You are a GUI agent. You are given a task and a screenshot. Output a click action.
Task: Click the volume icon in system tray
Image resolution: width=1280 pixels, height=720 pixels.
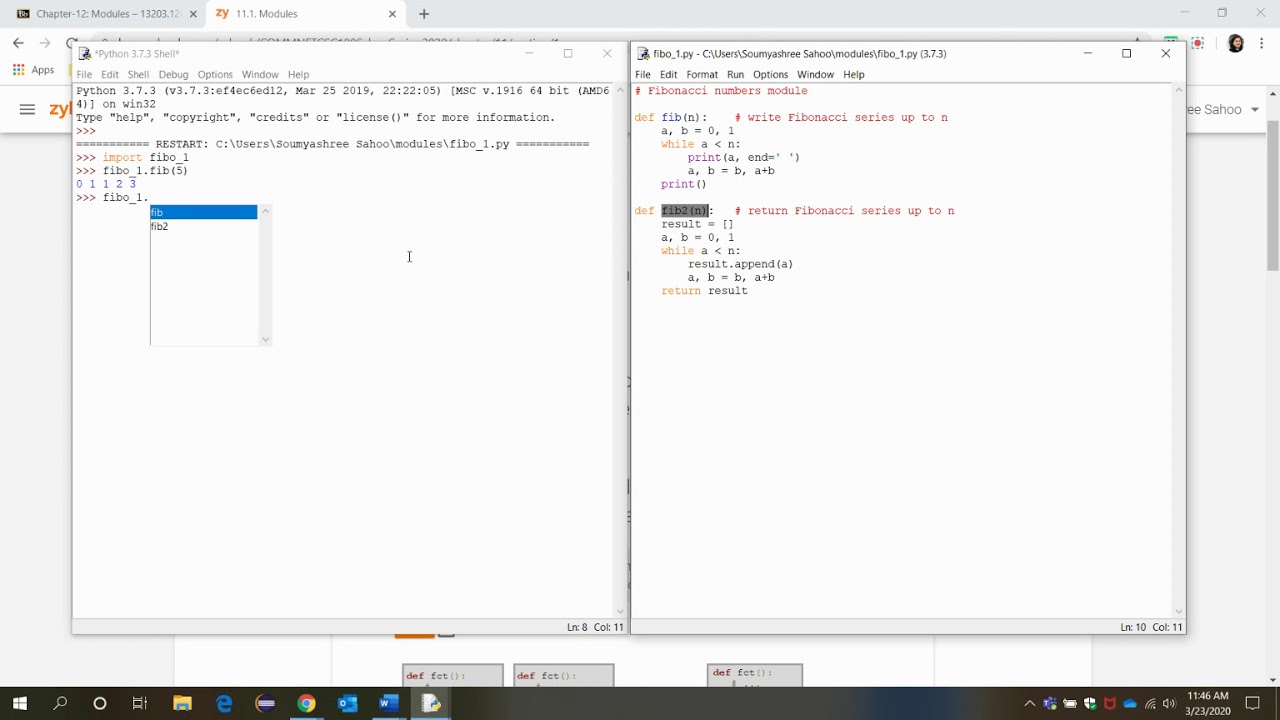pyautogui.click(x=1170, y=704)
